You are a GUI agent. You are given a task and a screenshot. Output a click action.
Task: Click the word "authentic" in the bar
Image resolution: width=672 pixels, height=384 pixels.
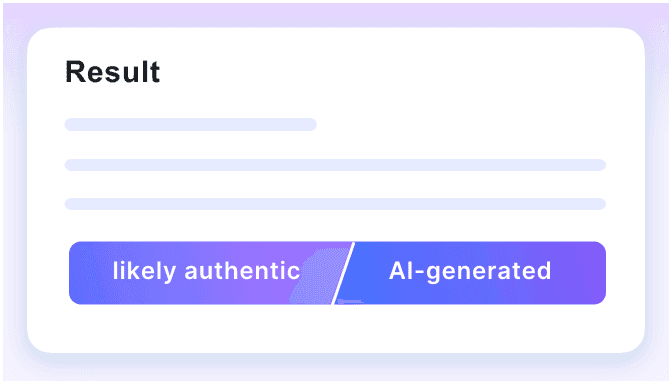pos(242,271)
